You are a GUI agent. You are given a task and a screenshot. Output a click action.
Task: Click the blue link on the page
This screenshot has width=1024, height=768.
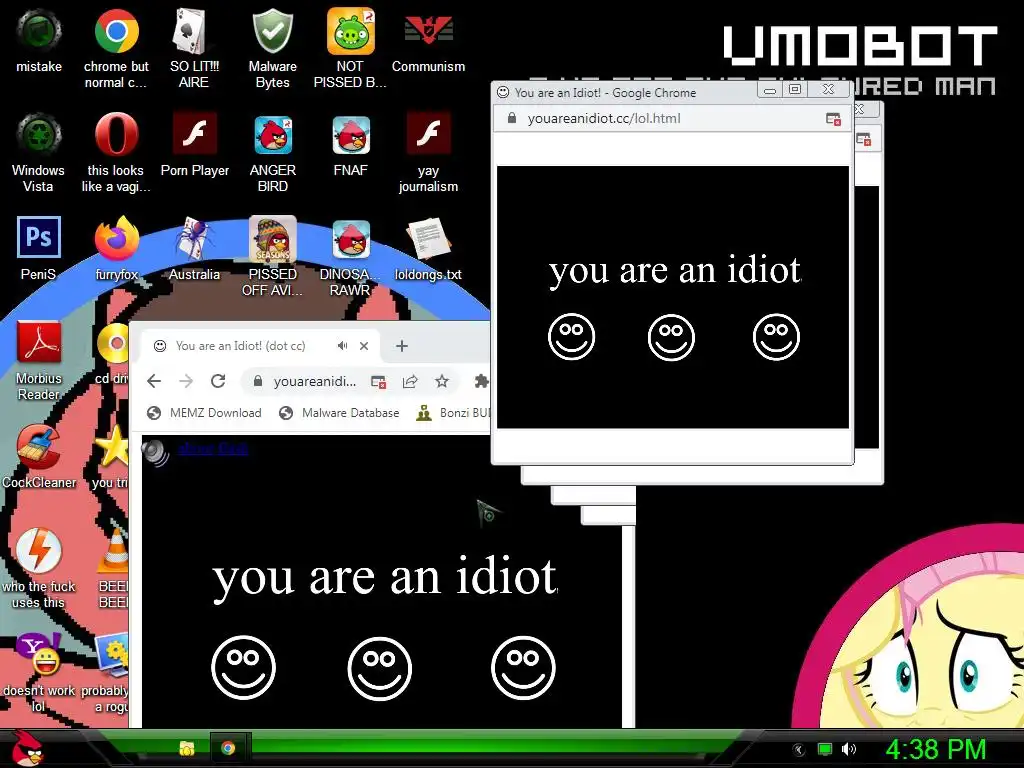213,449
